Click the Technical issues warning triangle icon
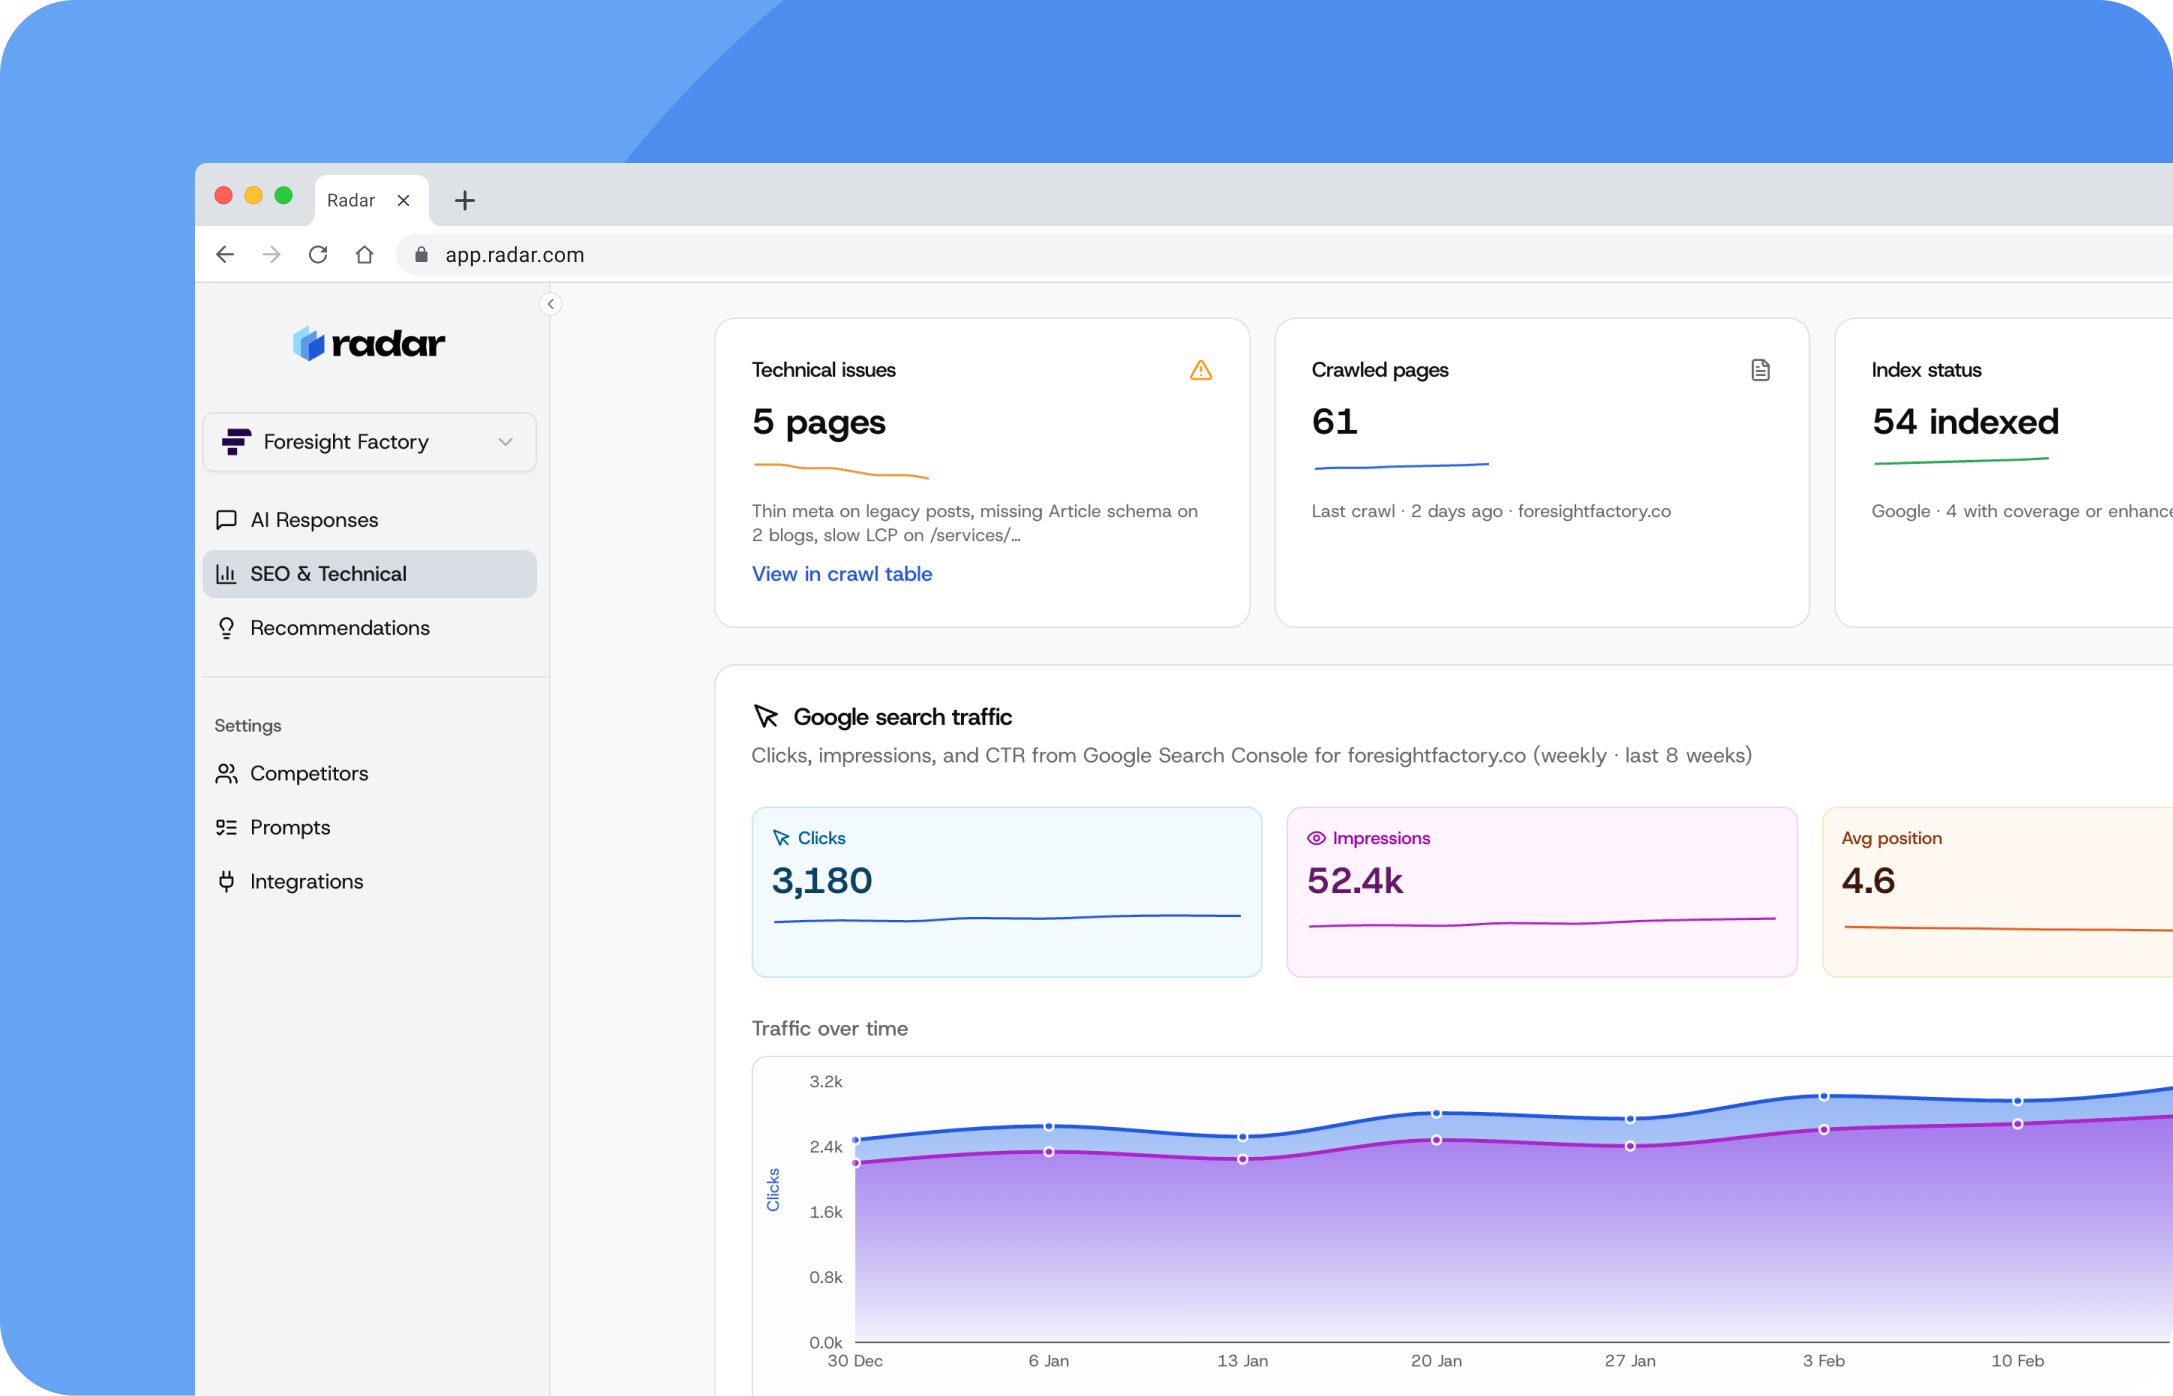 [x=1200, y=371]
